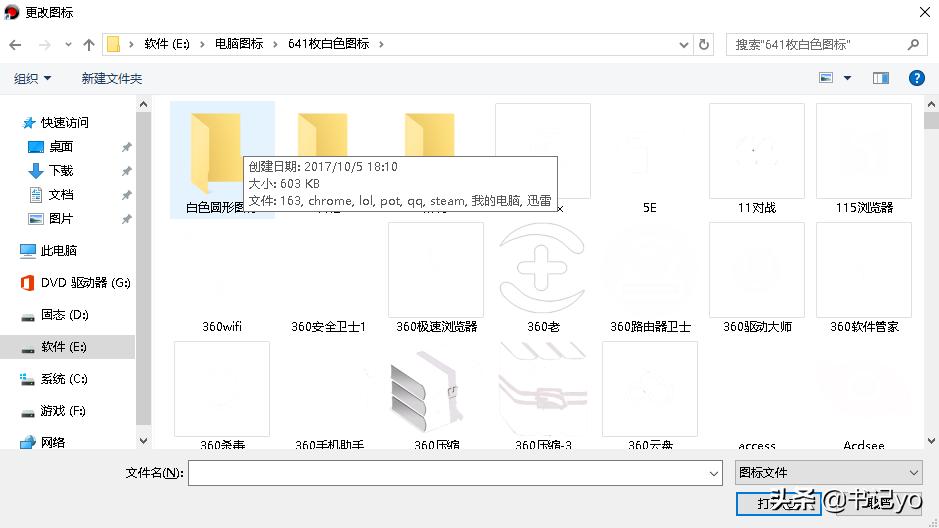939x528 pixels.
Task: Select 系统 (C:) drive
Action: (x=63, y=379)
